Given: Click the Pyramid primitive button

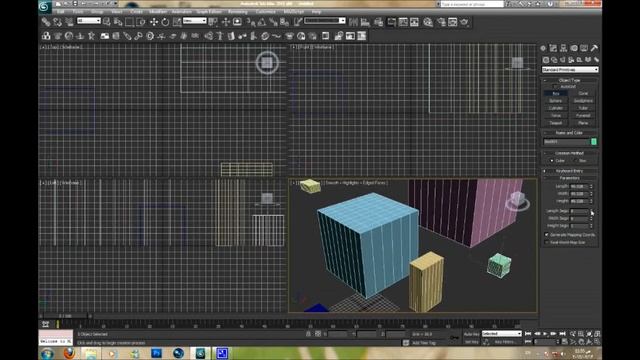Looking at the screenshot, I should coord(583,116).
